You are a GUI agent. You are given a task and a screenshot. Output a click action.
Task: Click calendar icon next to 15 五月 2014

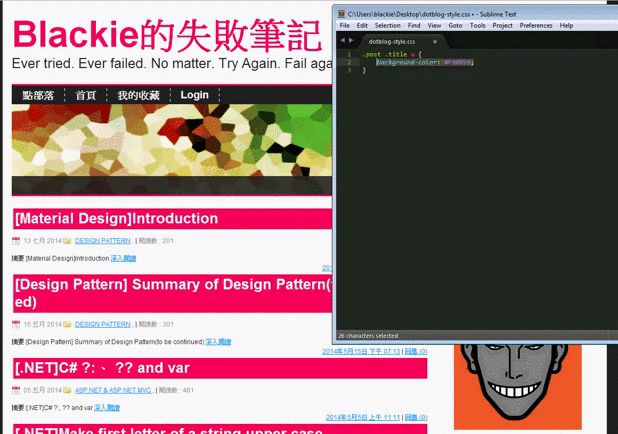pyautogui.click(x=16, y=324)
